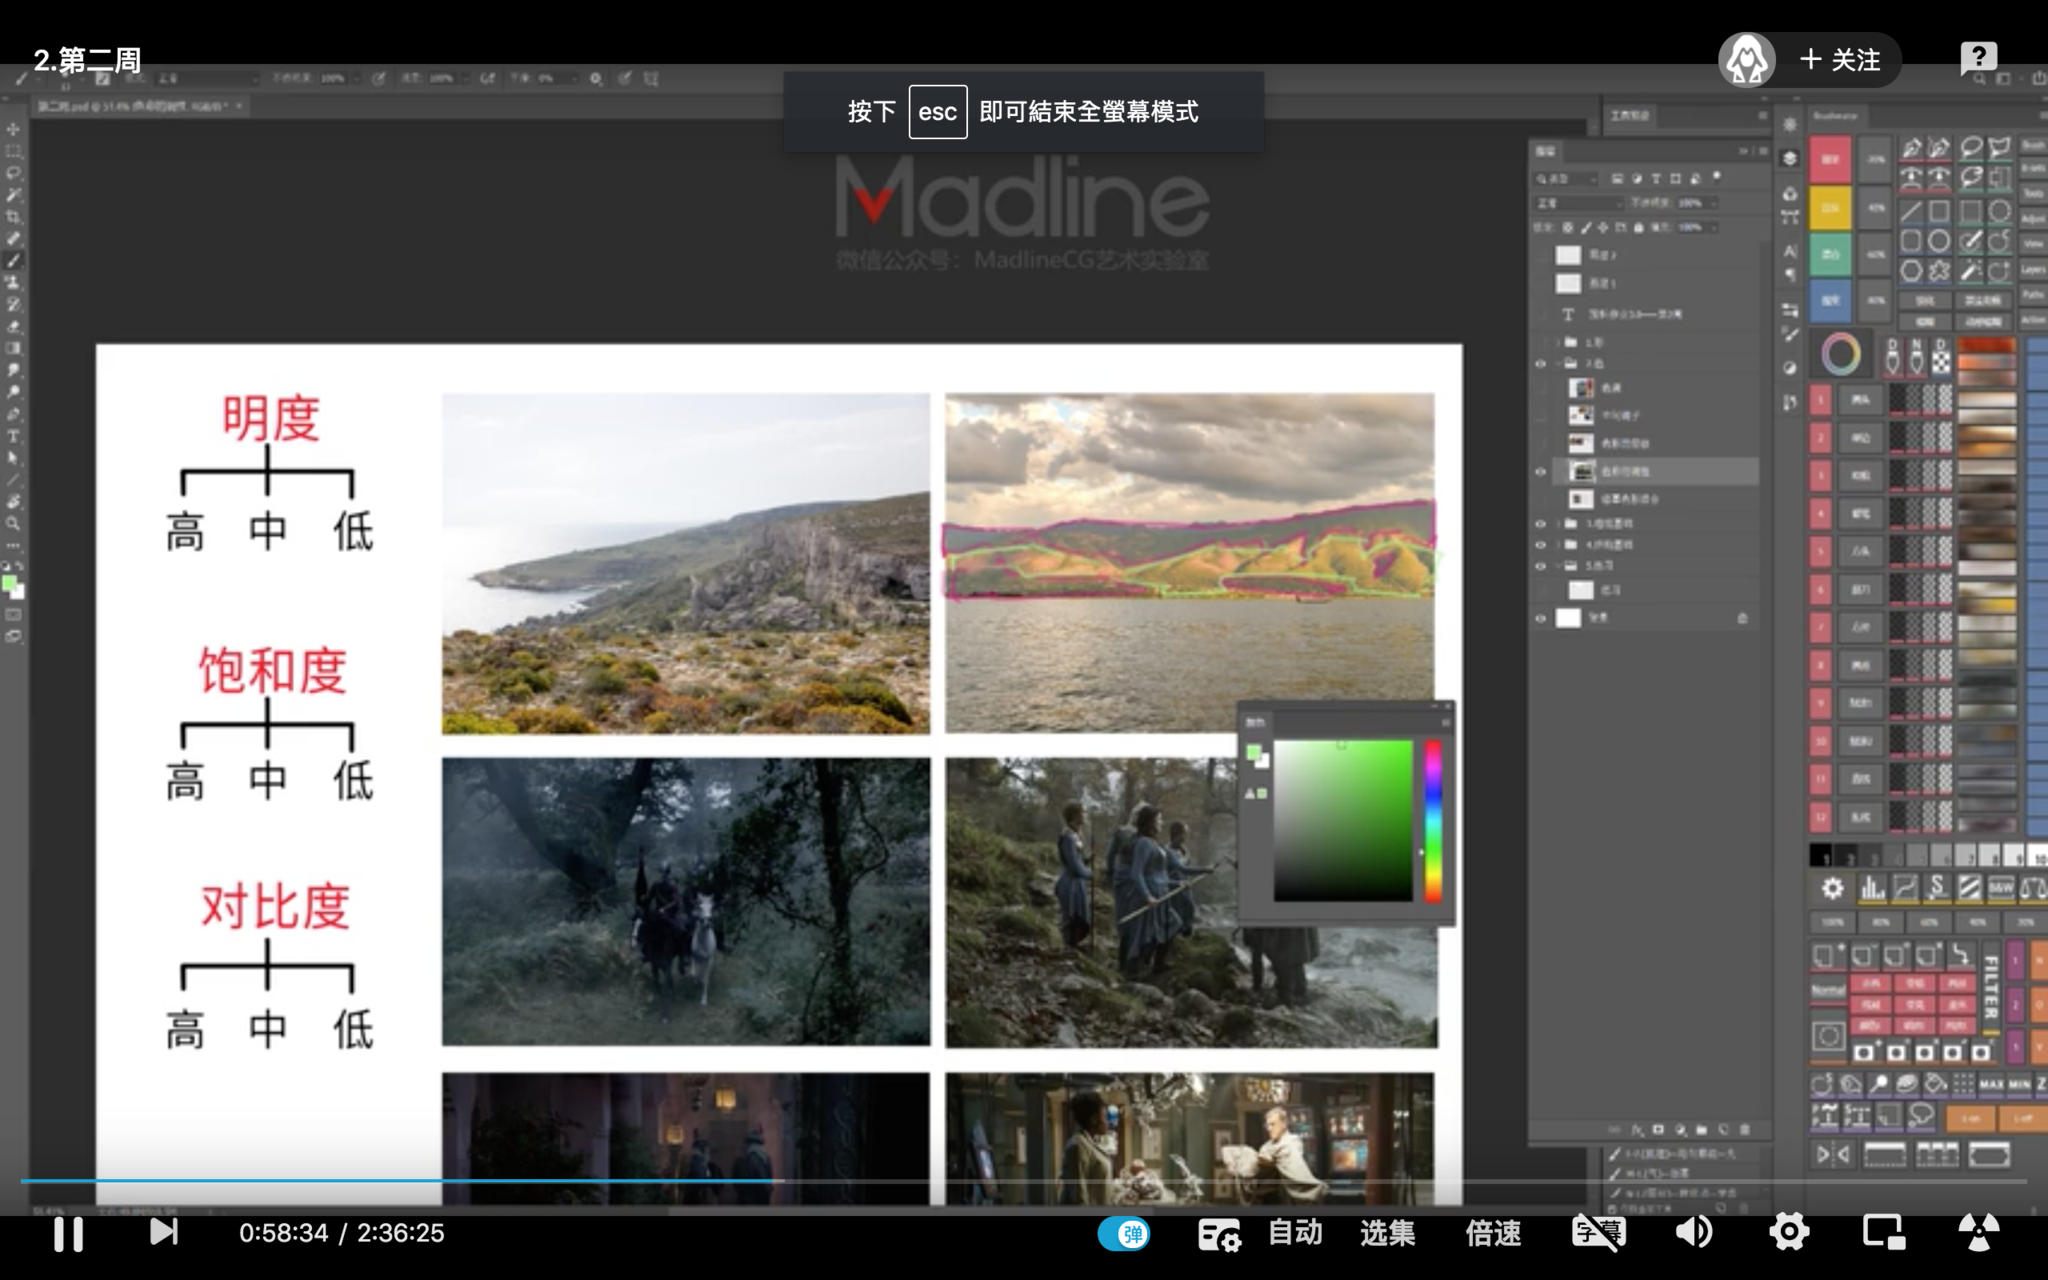Click the pen tool icon in Brusherator grid

tap(1911, 148)
